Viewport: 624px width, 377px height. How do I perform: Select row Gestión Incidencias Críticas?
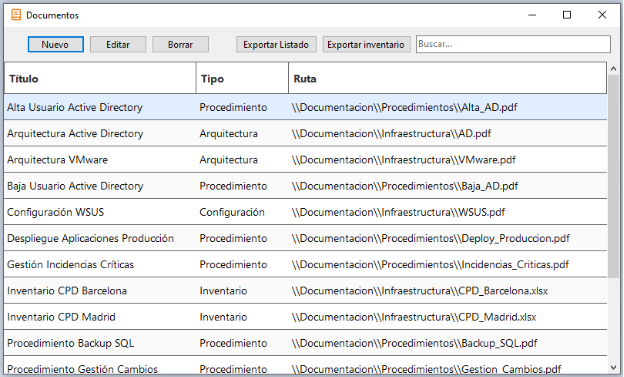click(x=306, y=264)
